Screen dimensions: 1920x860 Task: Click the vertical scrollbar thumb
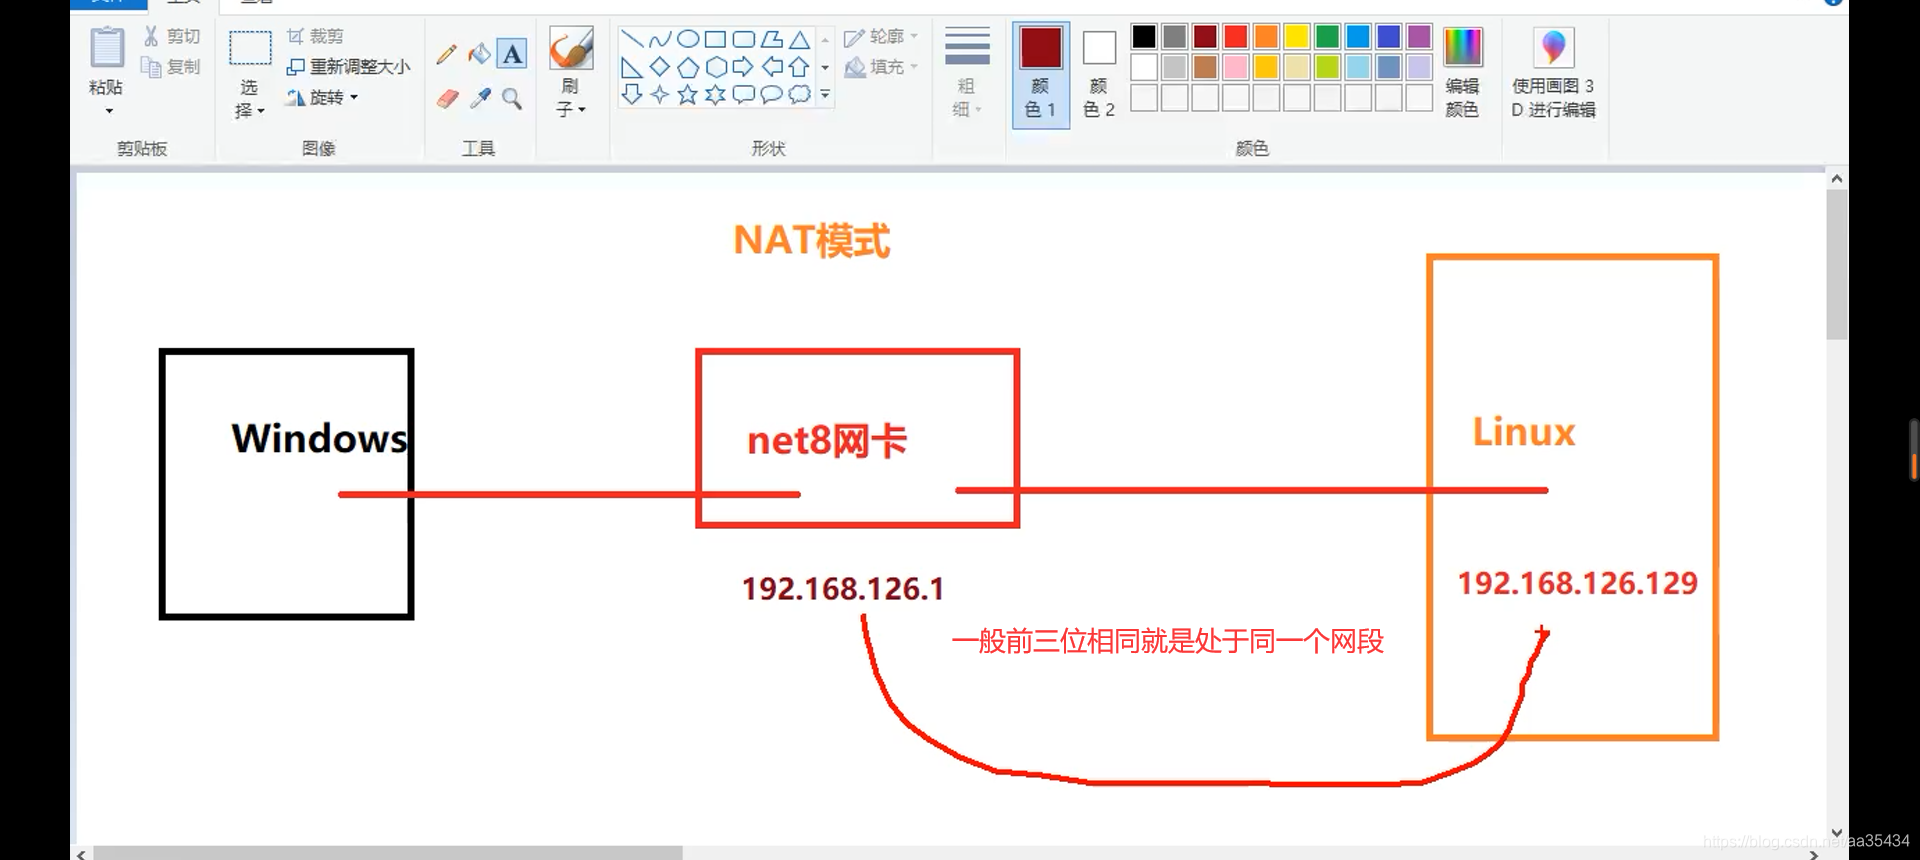click(x=1837, y=265)
